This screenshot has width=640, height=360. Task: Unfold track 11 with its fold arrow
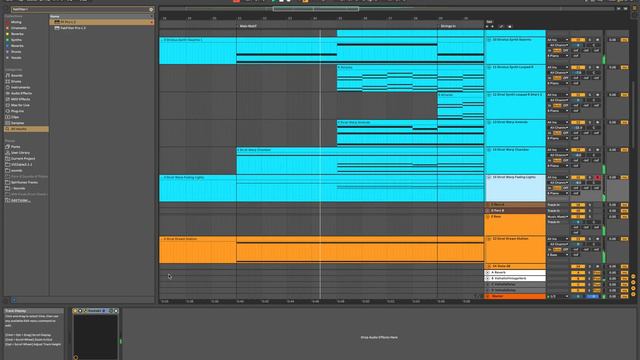pyautogui.click(x=489, y=67)
